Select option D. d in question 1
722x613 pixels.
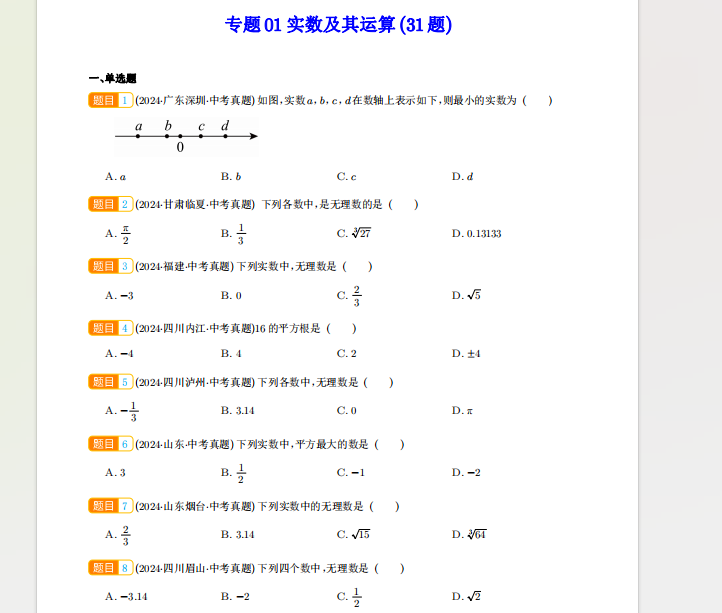tap(463, 177)
